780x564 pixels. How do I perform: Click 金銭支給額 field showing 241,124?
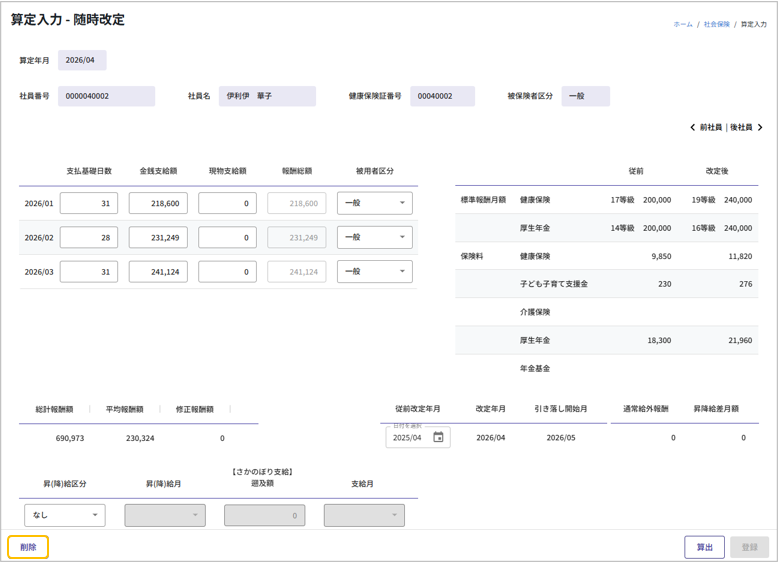click(158, 271)
